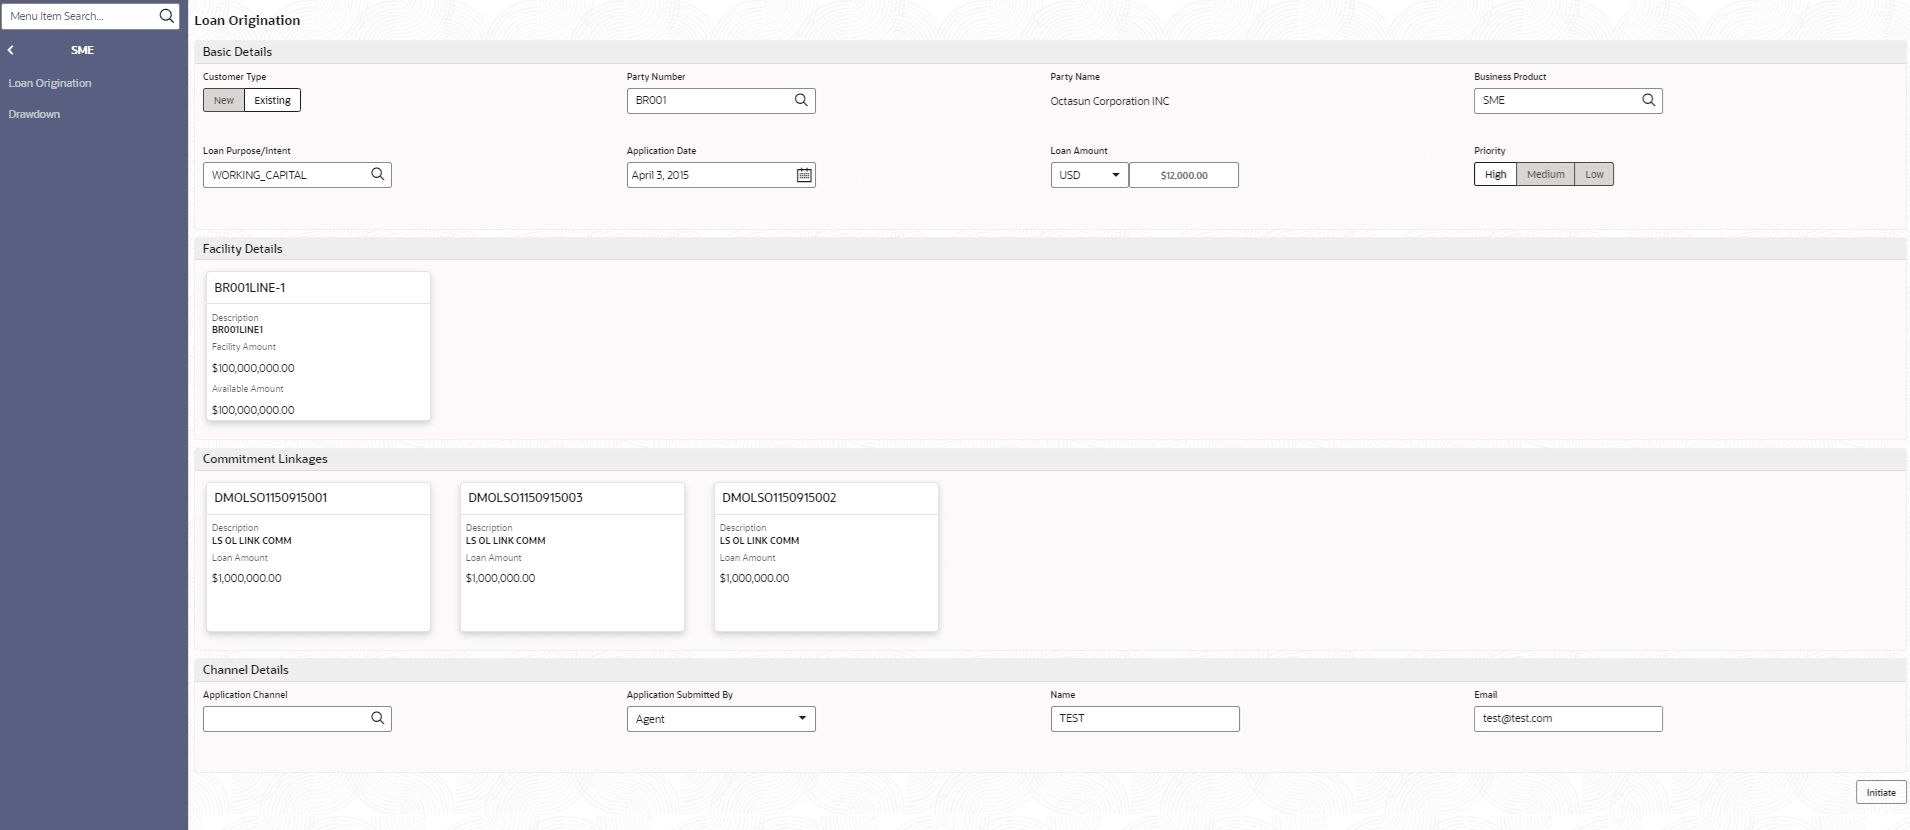Select New customer type
This screenshot has width=1910, height=830.
pos(224,100)
